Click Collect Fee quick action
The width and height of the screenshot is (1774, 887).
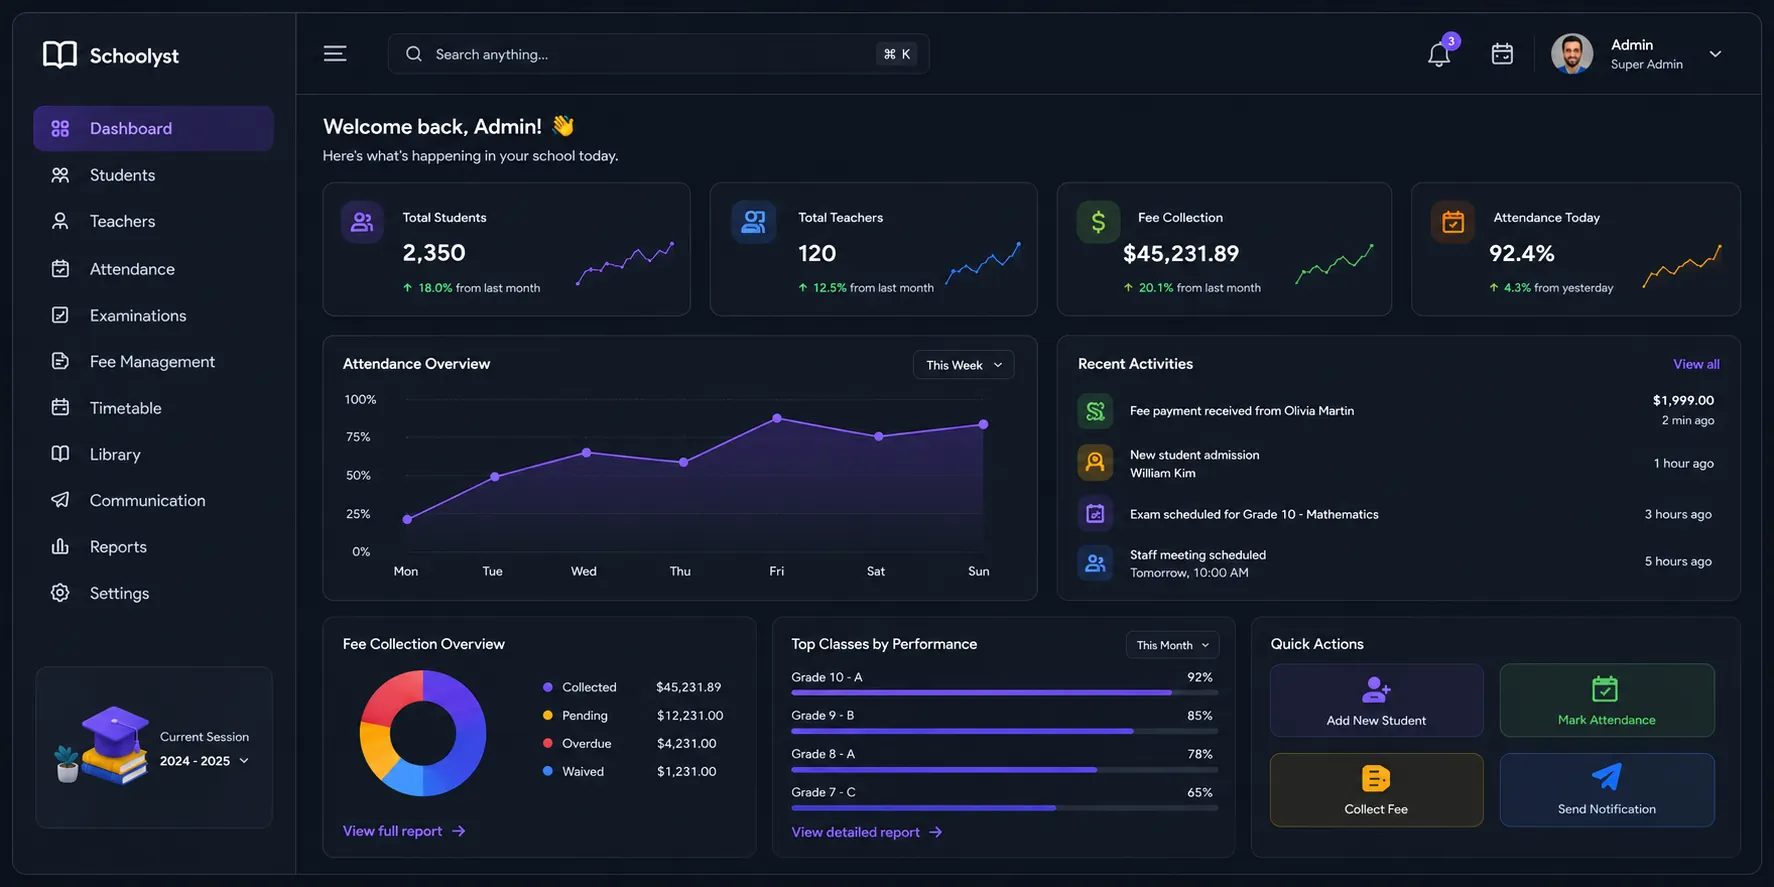[x=1376, y=790]
